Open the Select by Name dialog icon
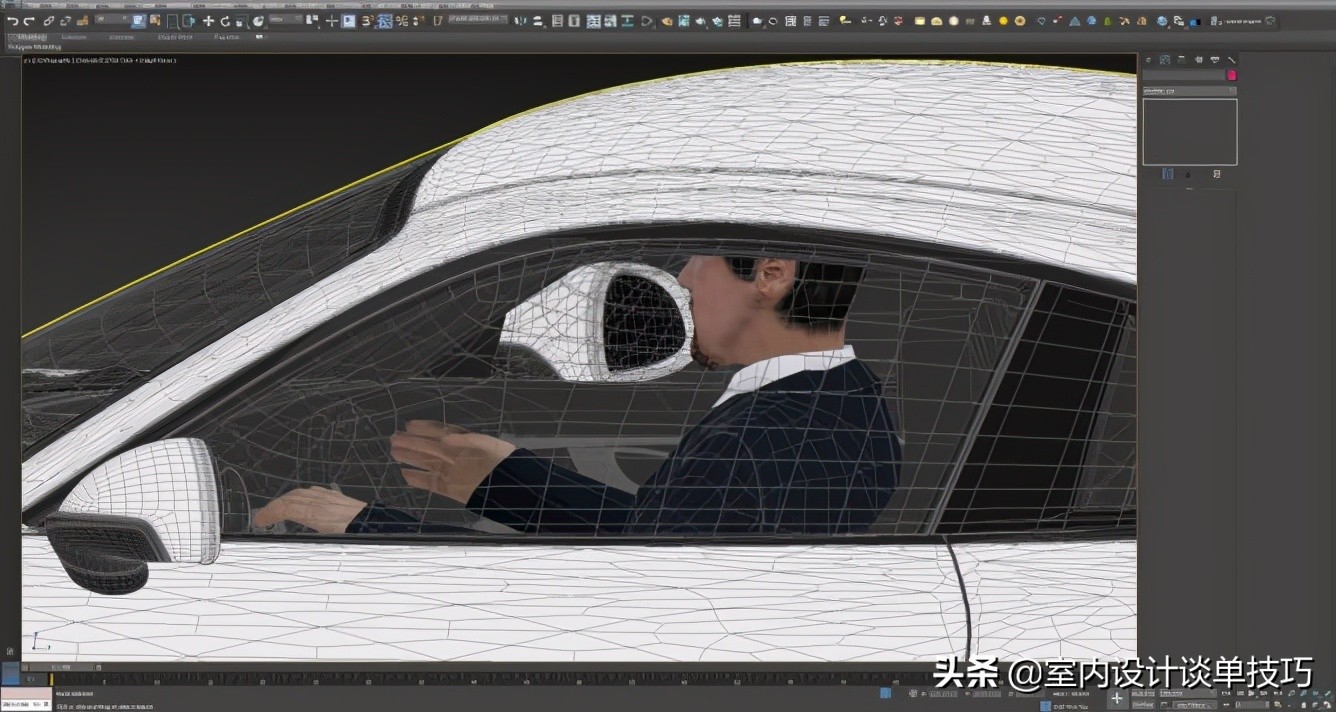This screenshot has height=712, width=1336. [154, 21]
